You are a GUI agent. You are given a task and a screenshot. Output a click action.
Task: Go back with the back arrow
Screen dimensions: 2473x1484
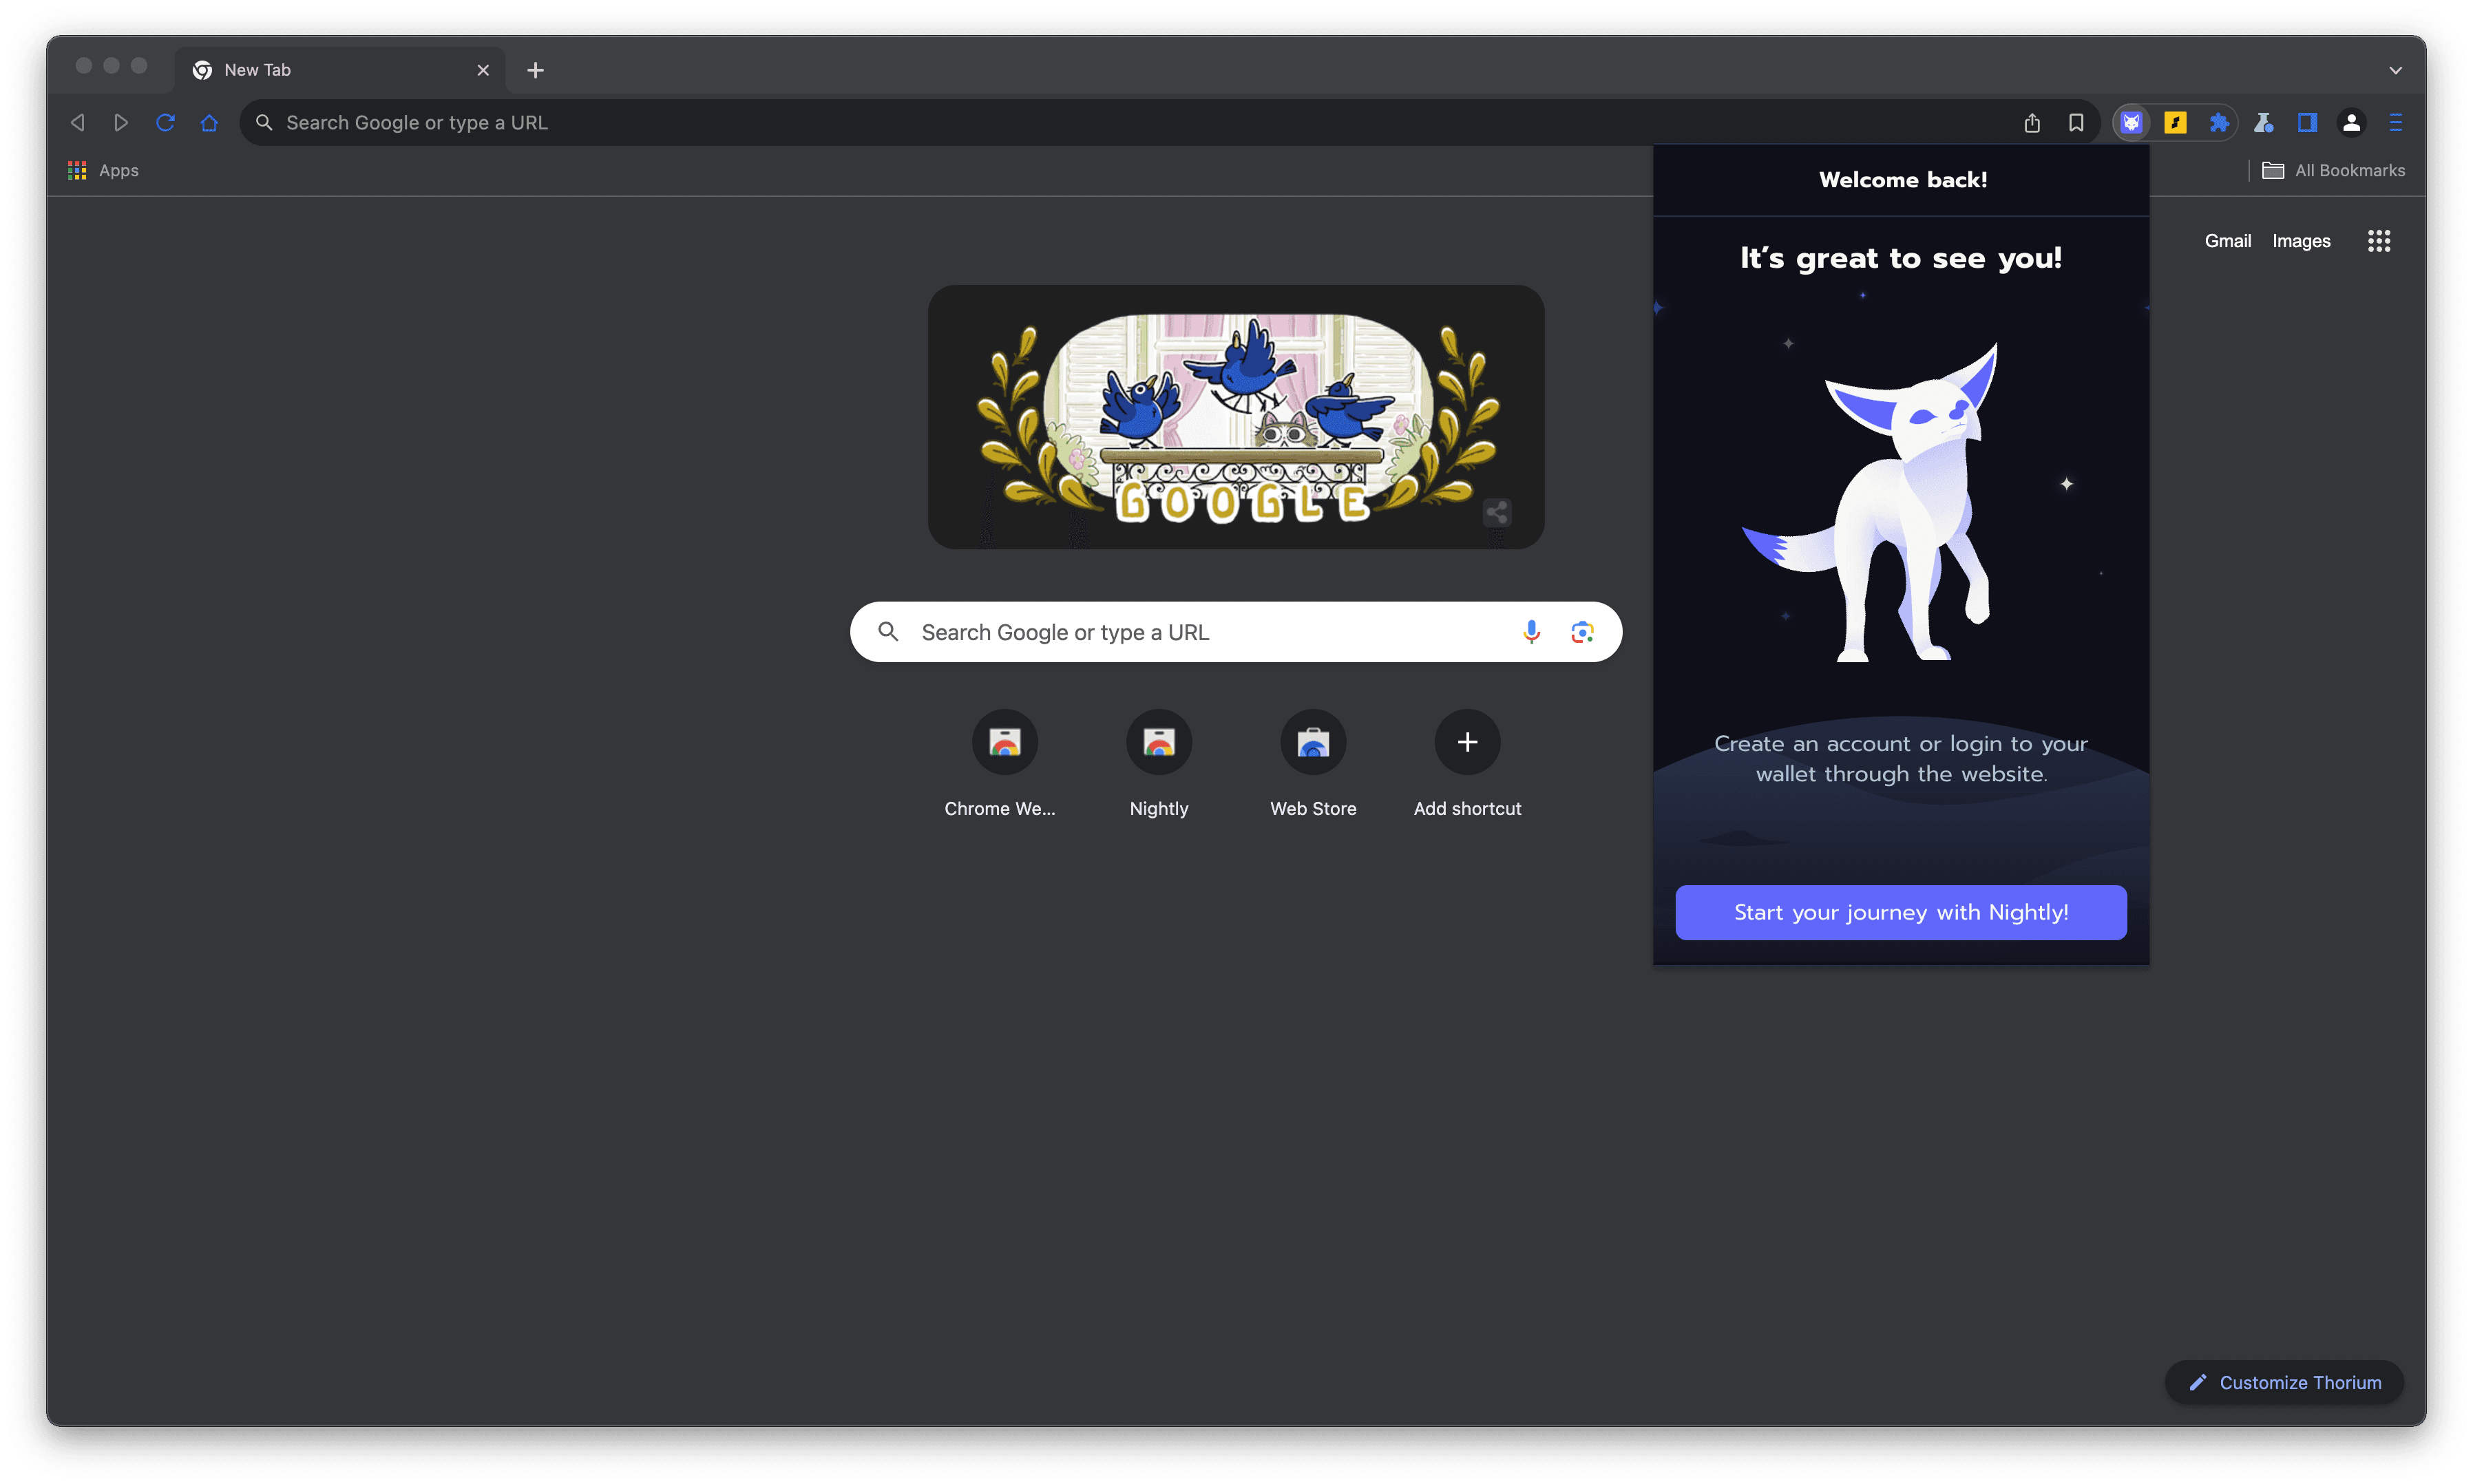(x=78, y=122)
